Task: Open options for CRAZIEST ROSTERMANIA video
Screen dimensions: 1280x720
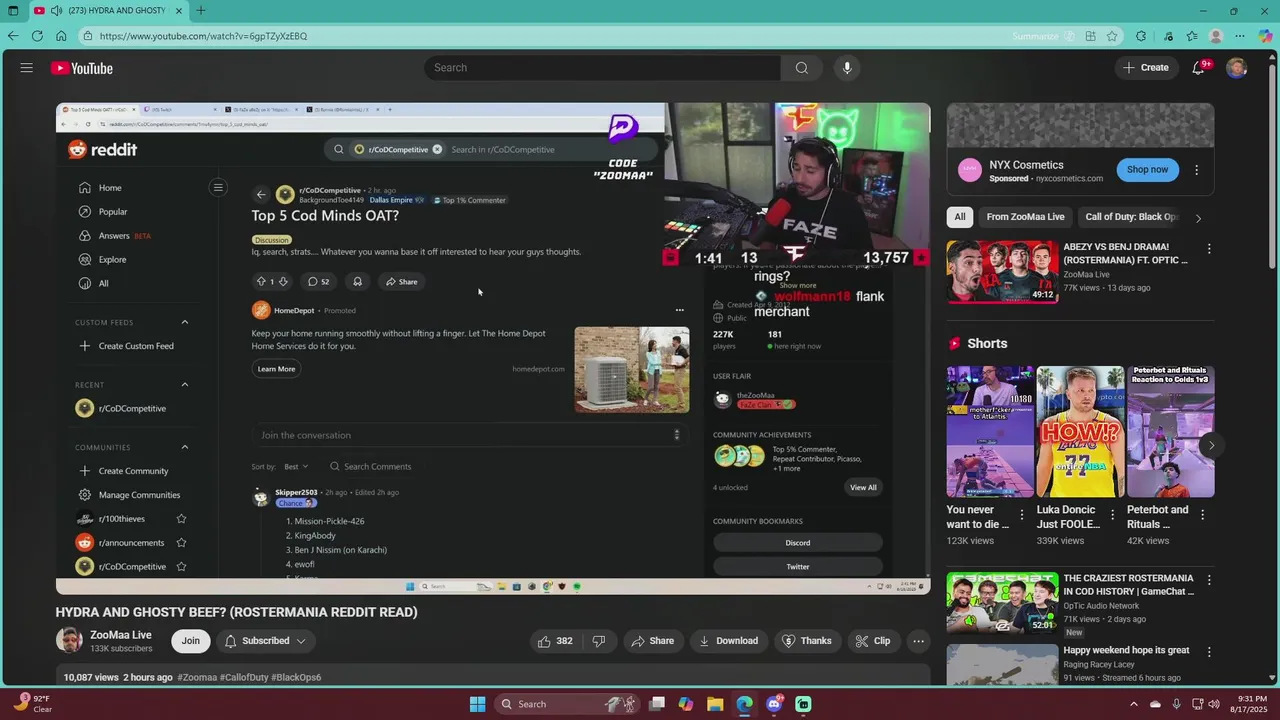Action: coord(1209,580)
